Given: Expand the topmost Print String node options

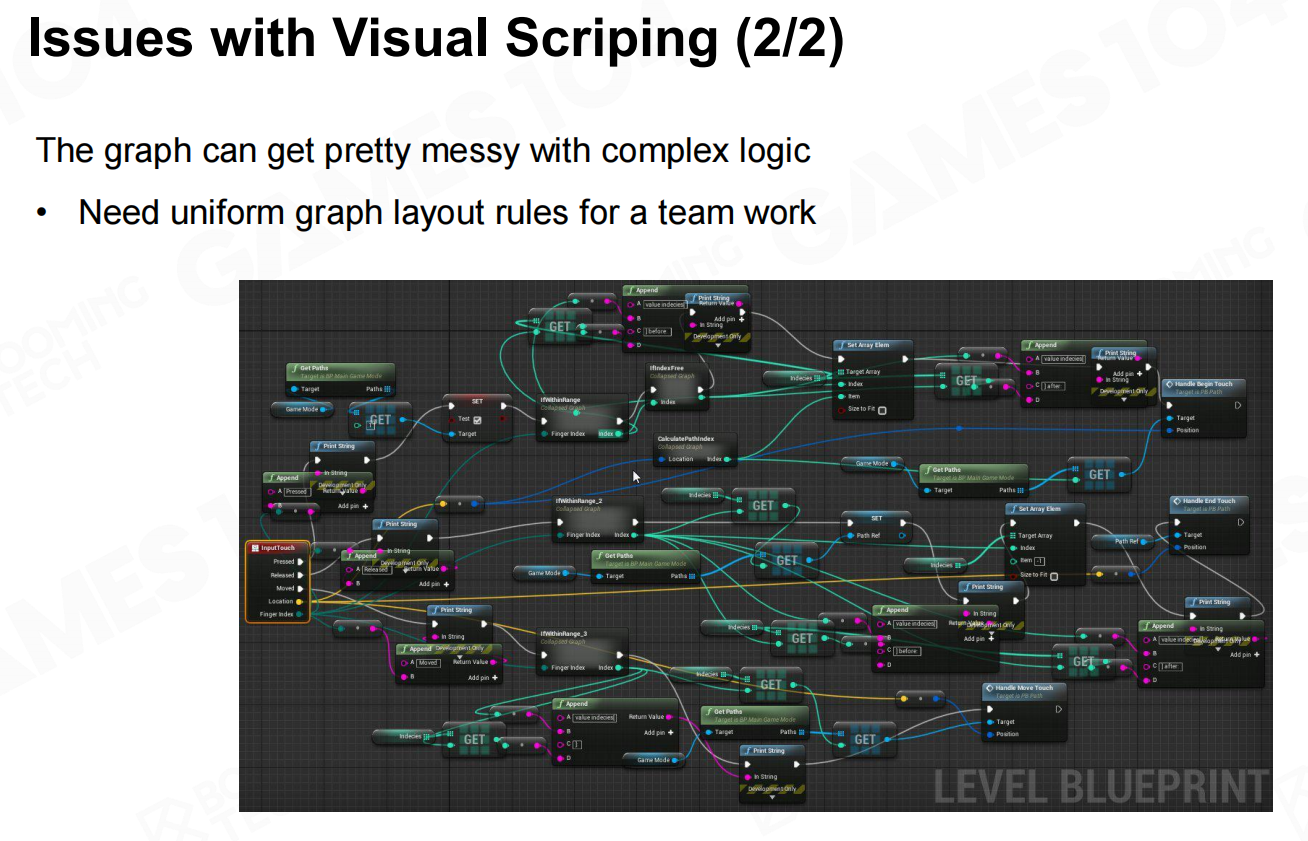Looking at the screenshot, I should click(x=718, y=346).
